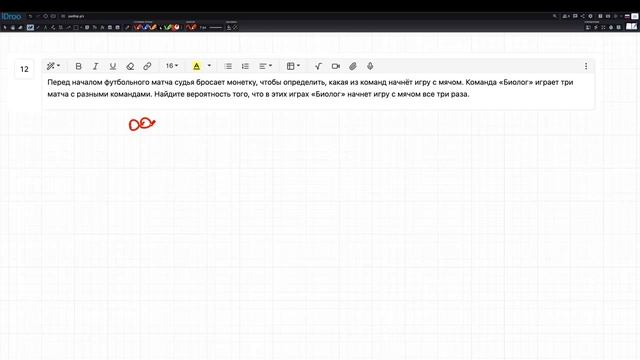The width and height of the screenshot is (640, 360).
Task: Select the rectangle shape tool
Action: point(76,27)
